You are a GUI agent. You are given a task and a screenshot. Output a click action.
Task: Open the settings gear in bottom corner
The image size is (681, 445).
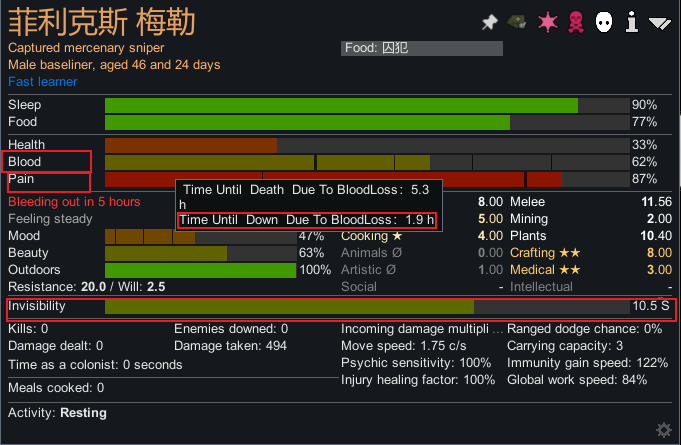point(663,430)
